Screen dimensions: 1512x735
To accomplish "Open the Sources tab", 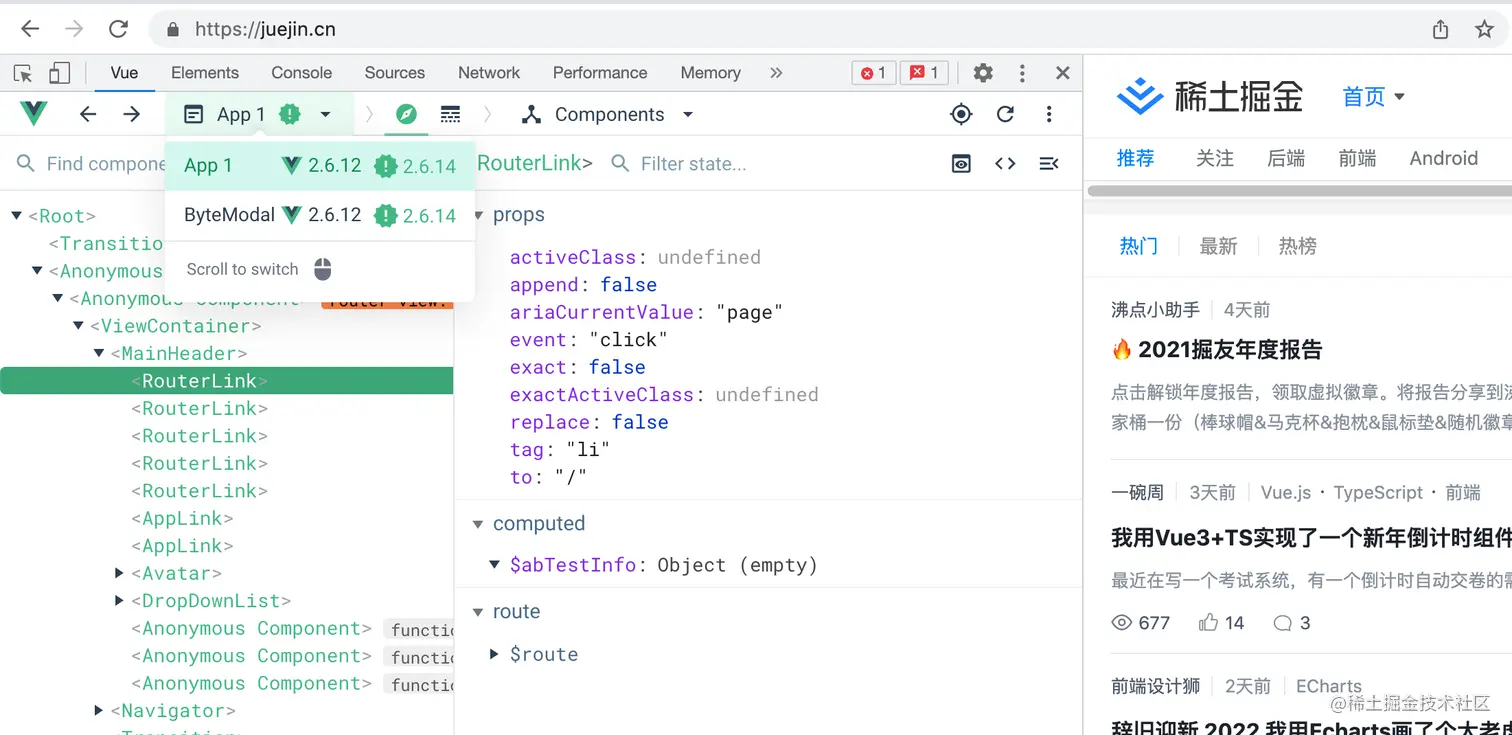I will coord(394,73).
